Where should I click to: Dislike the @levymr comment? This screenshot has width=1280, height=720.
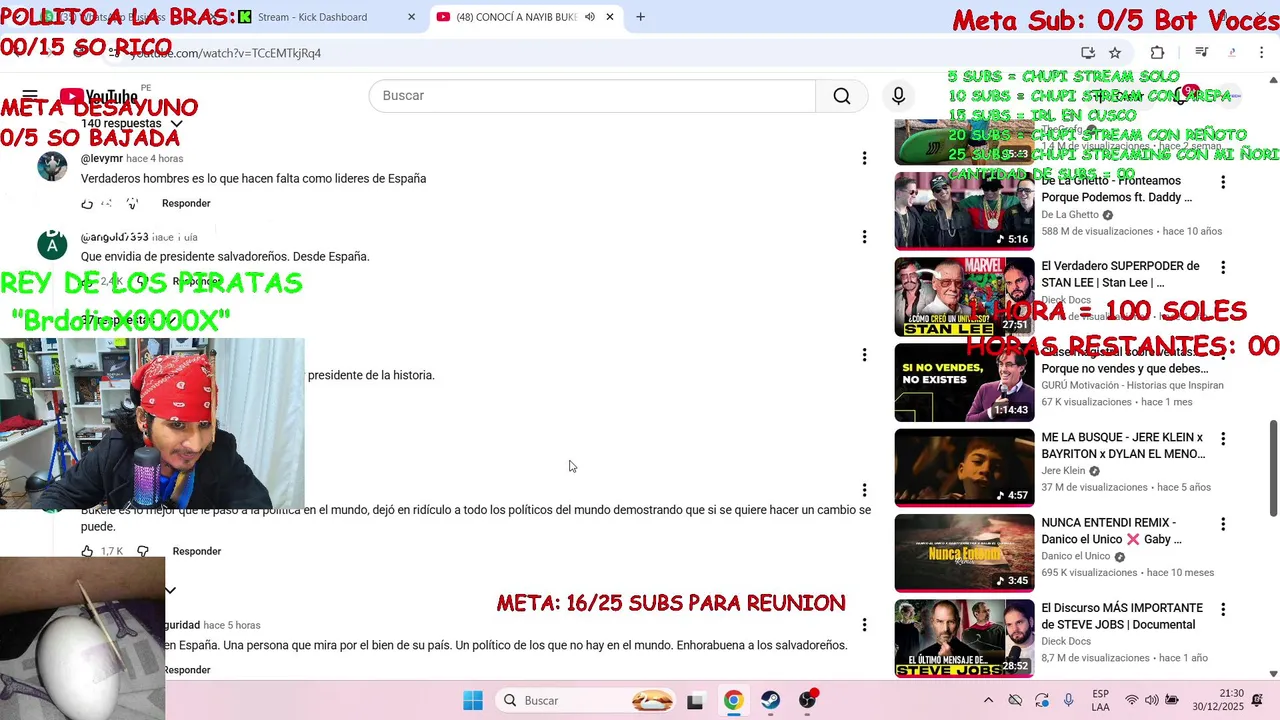coord(132,204)
